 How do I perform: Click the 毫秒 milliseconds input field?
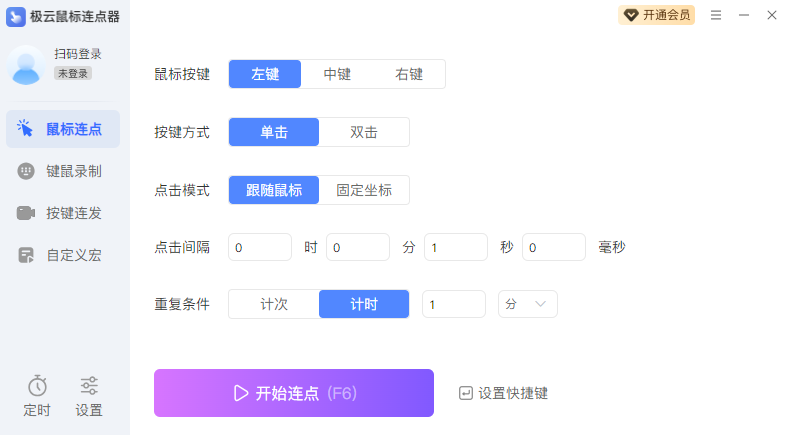point(553,247)
